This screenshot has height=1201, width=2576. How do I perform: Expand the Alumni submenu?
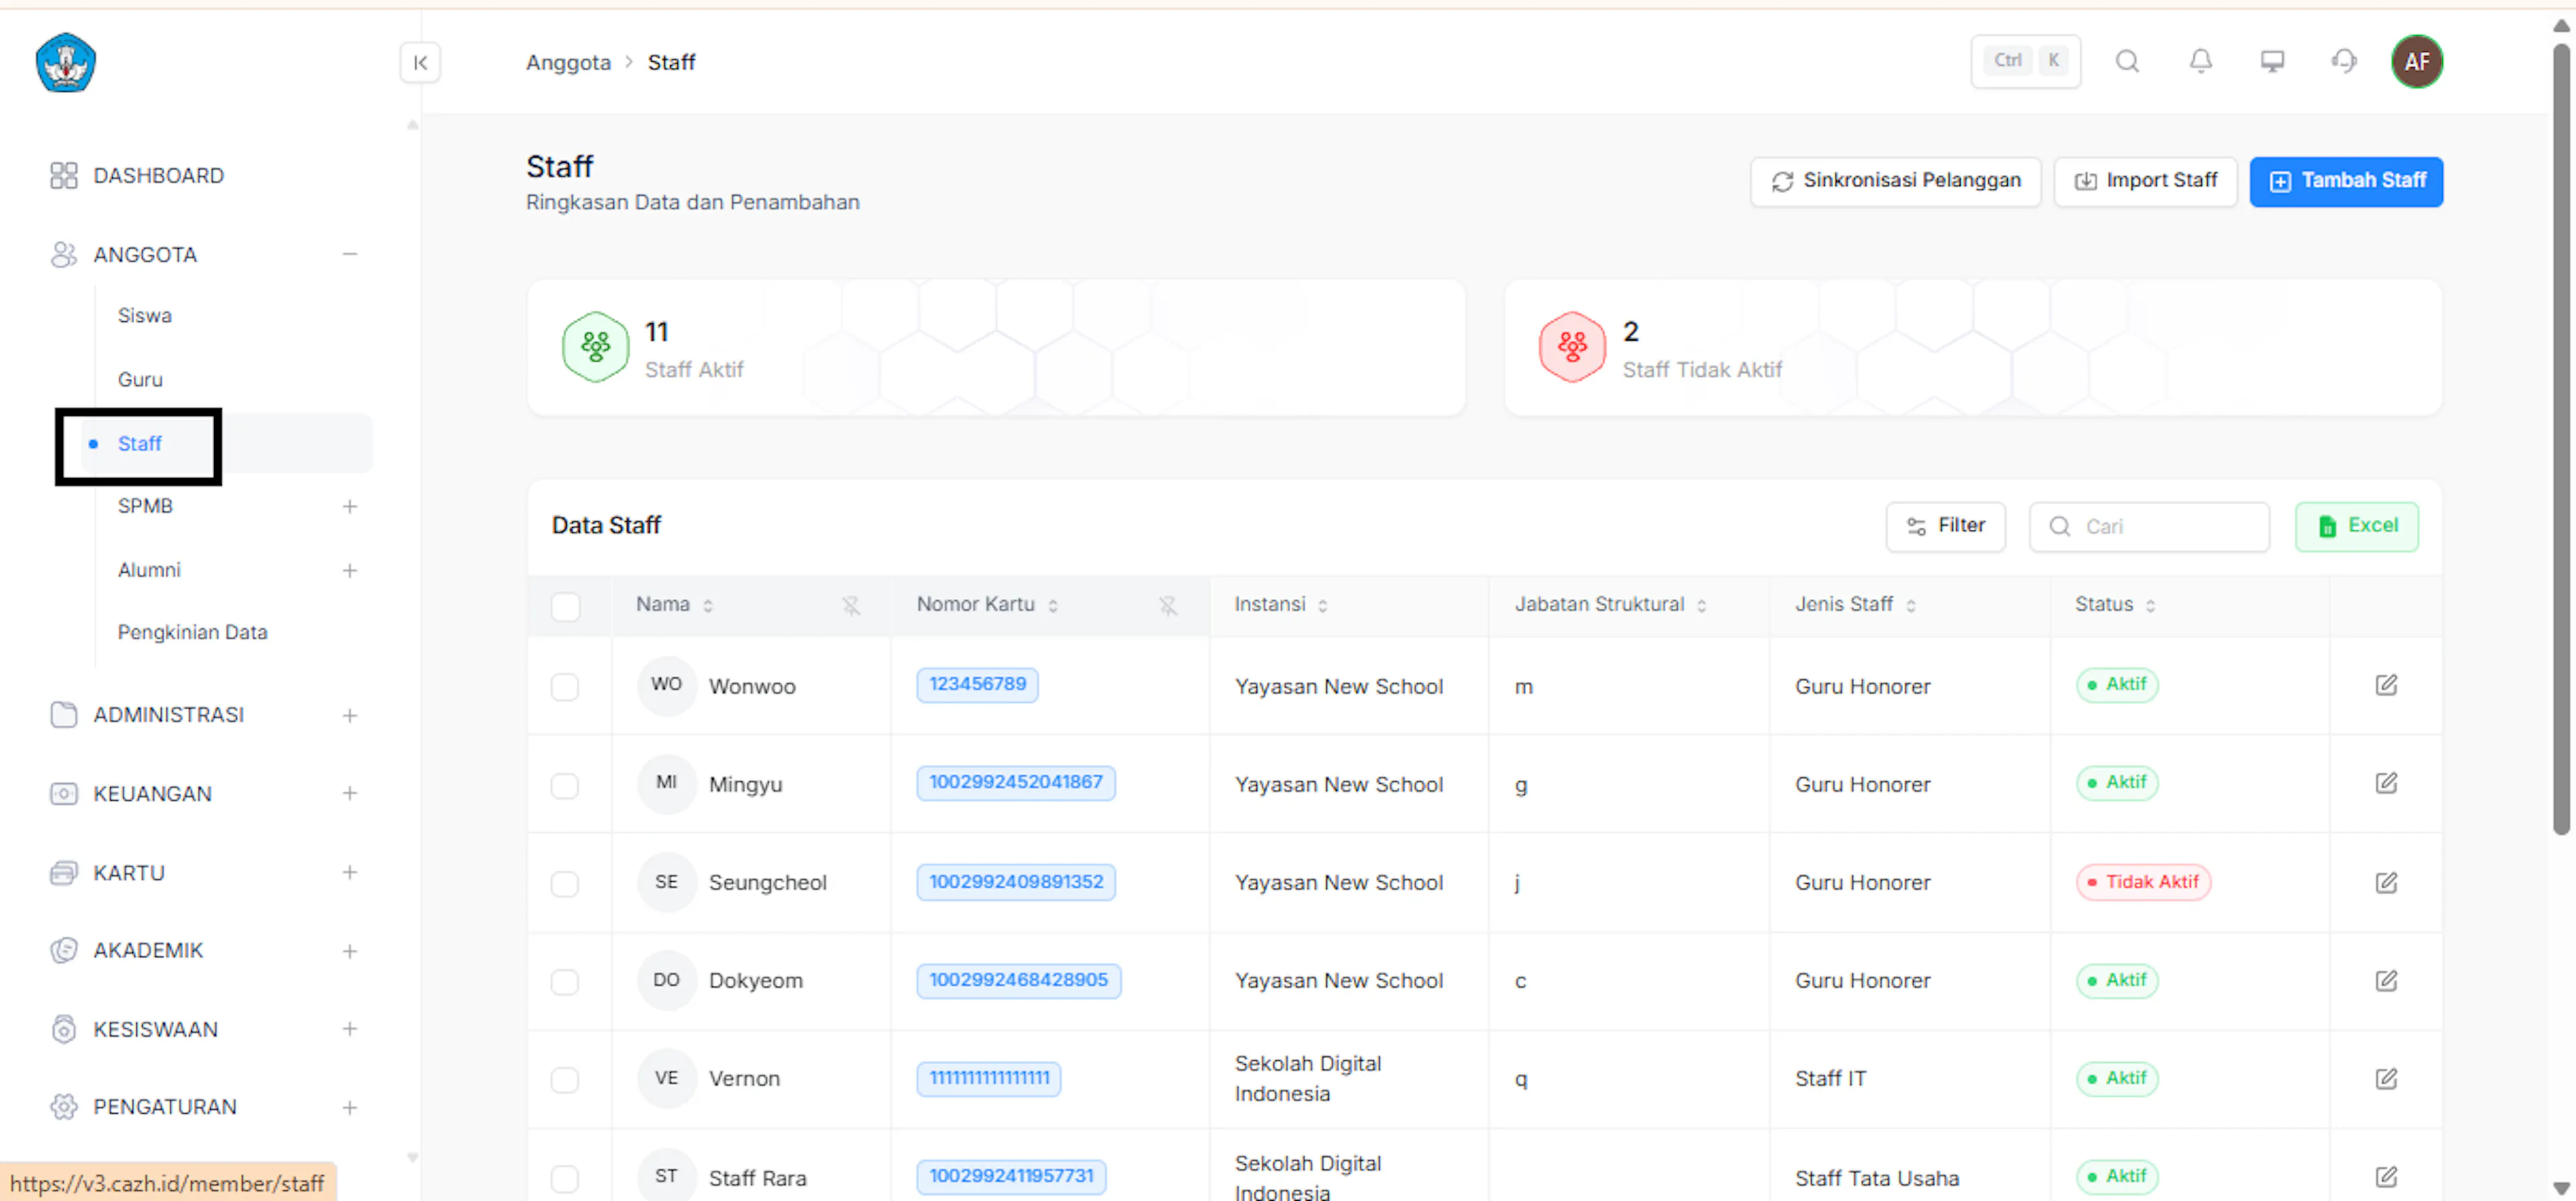click(x=349, y=571)
